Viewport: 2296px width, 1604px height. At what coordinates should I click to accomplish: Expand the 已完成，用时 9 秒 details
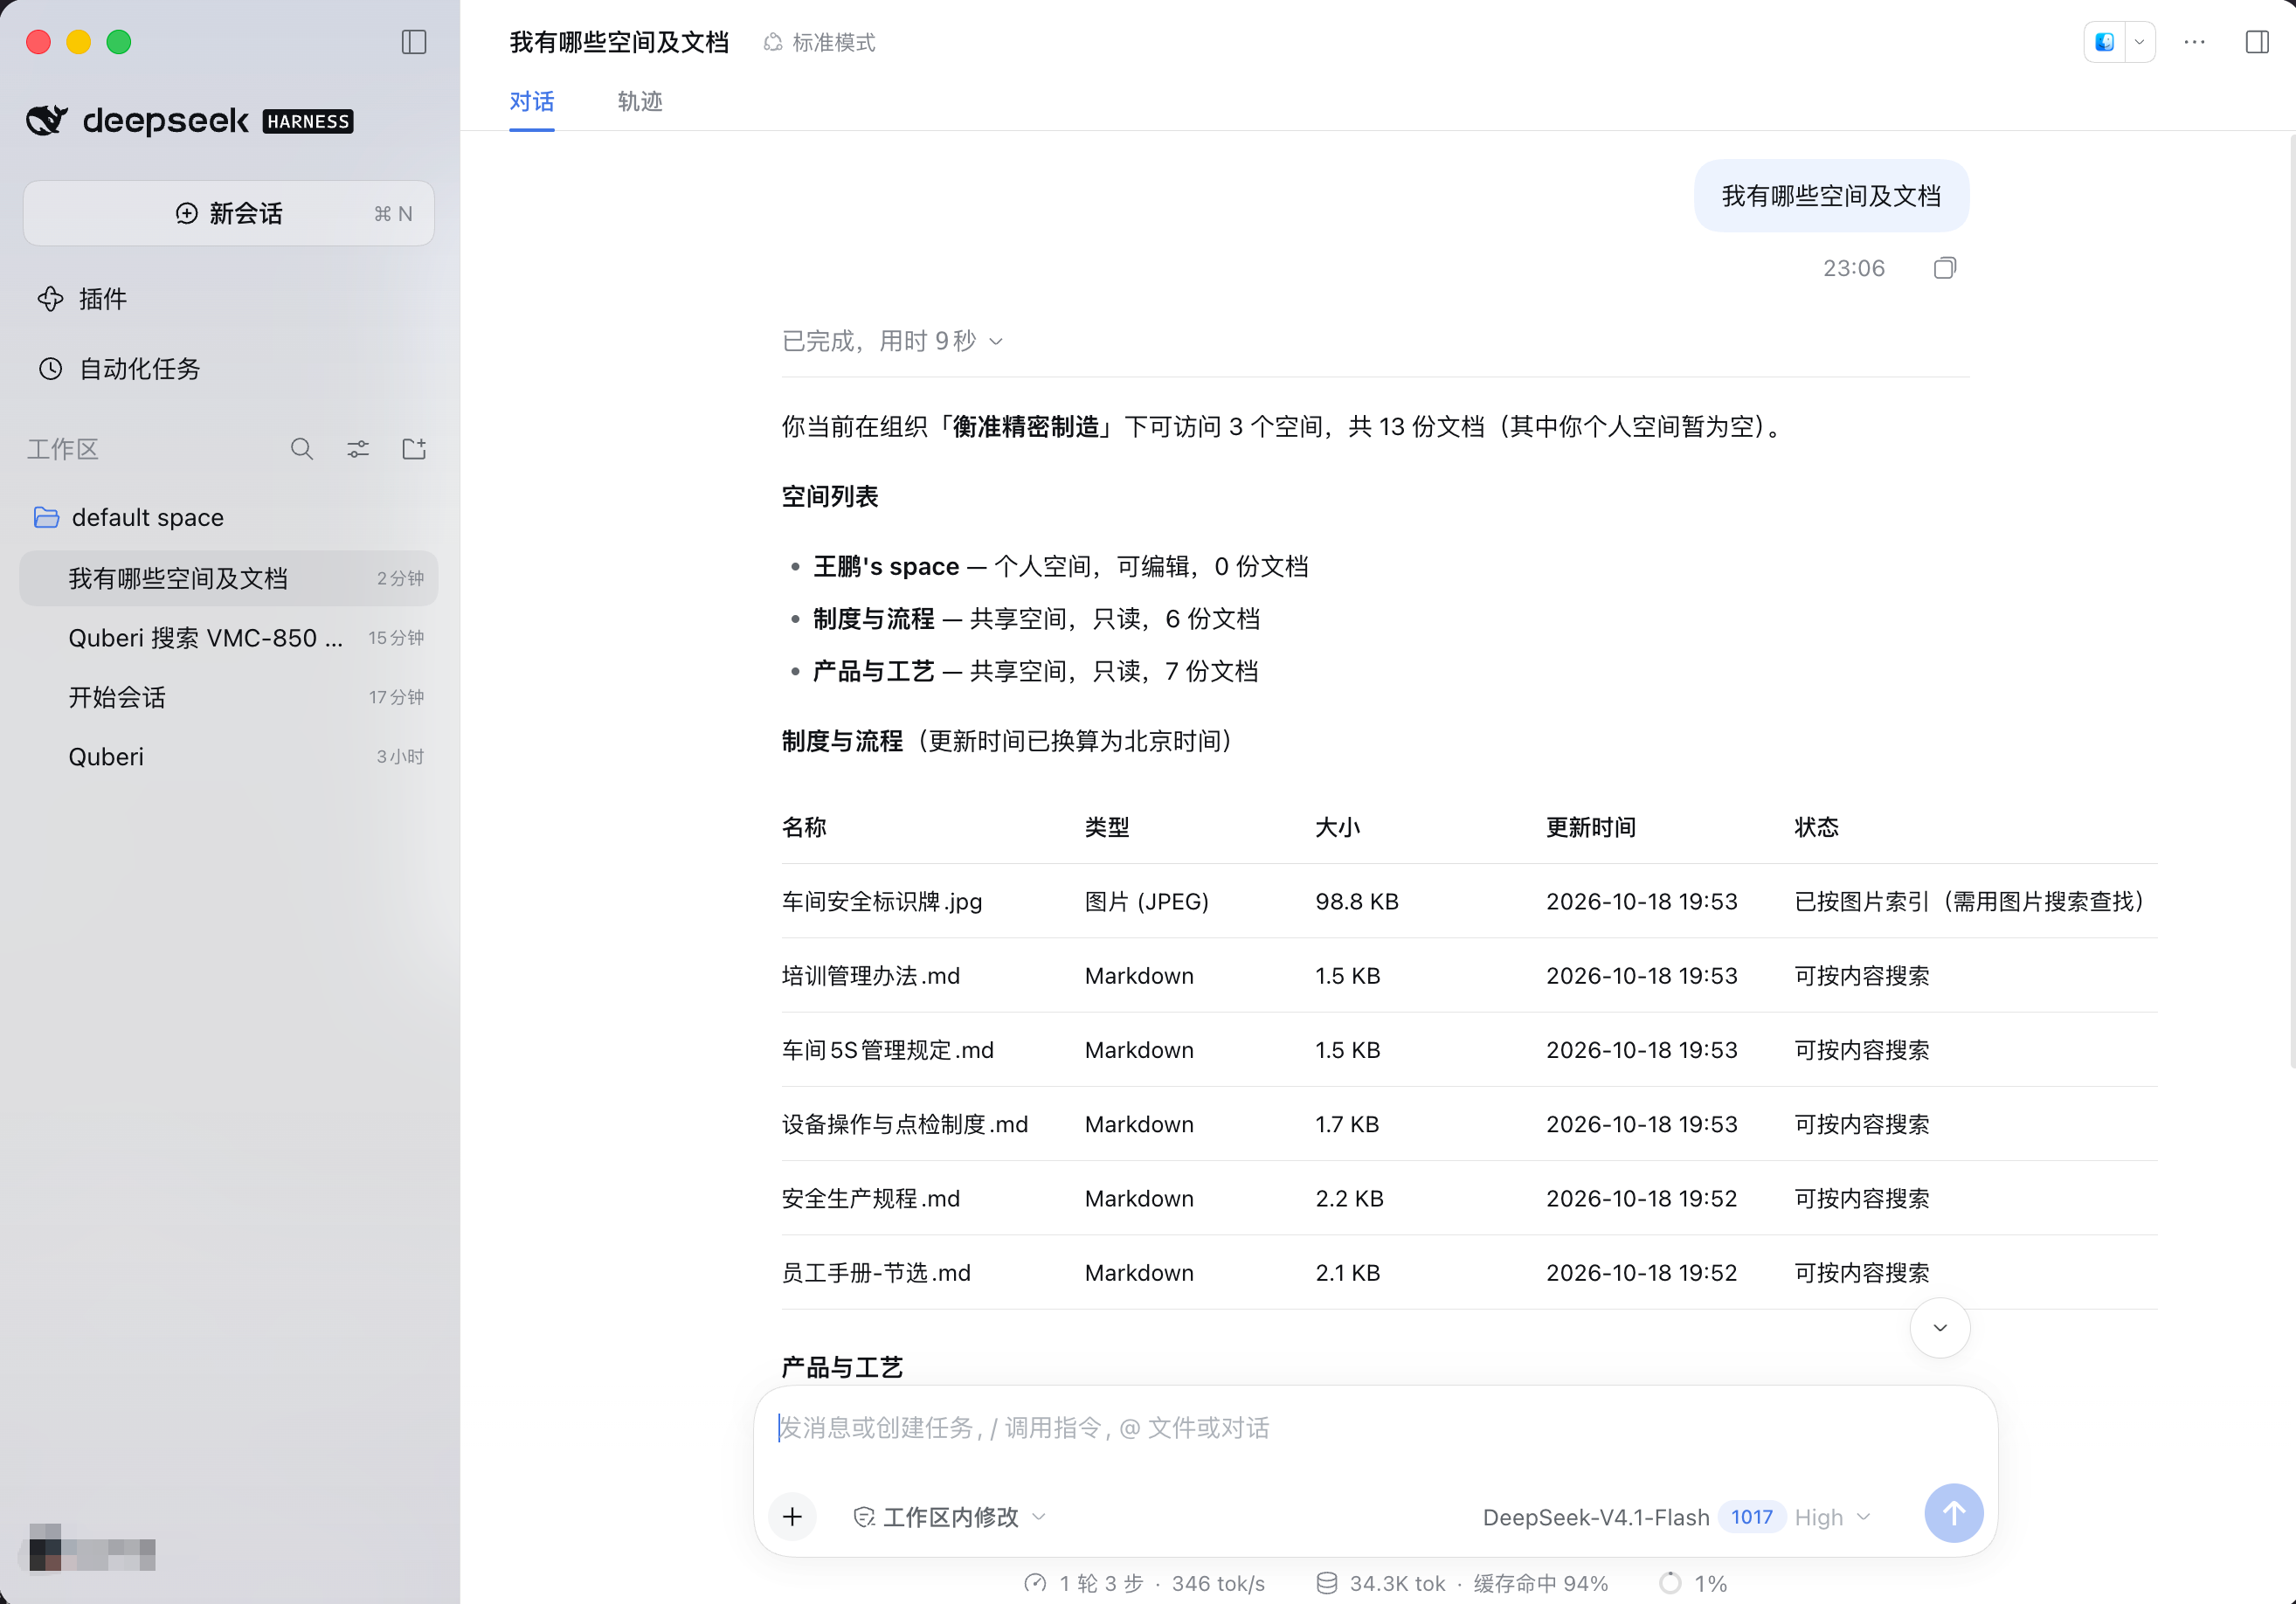(x=892, y=342)
